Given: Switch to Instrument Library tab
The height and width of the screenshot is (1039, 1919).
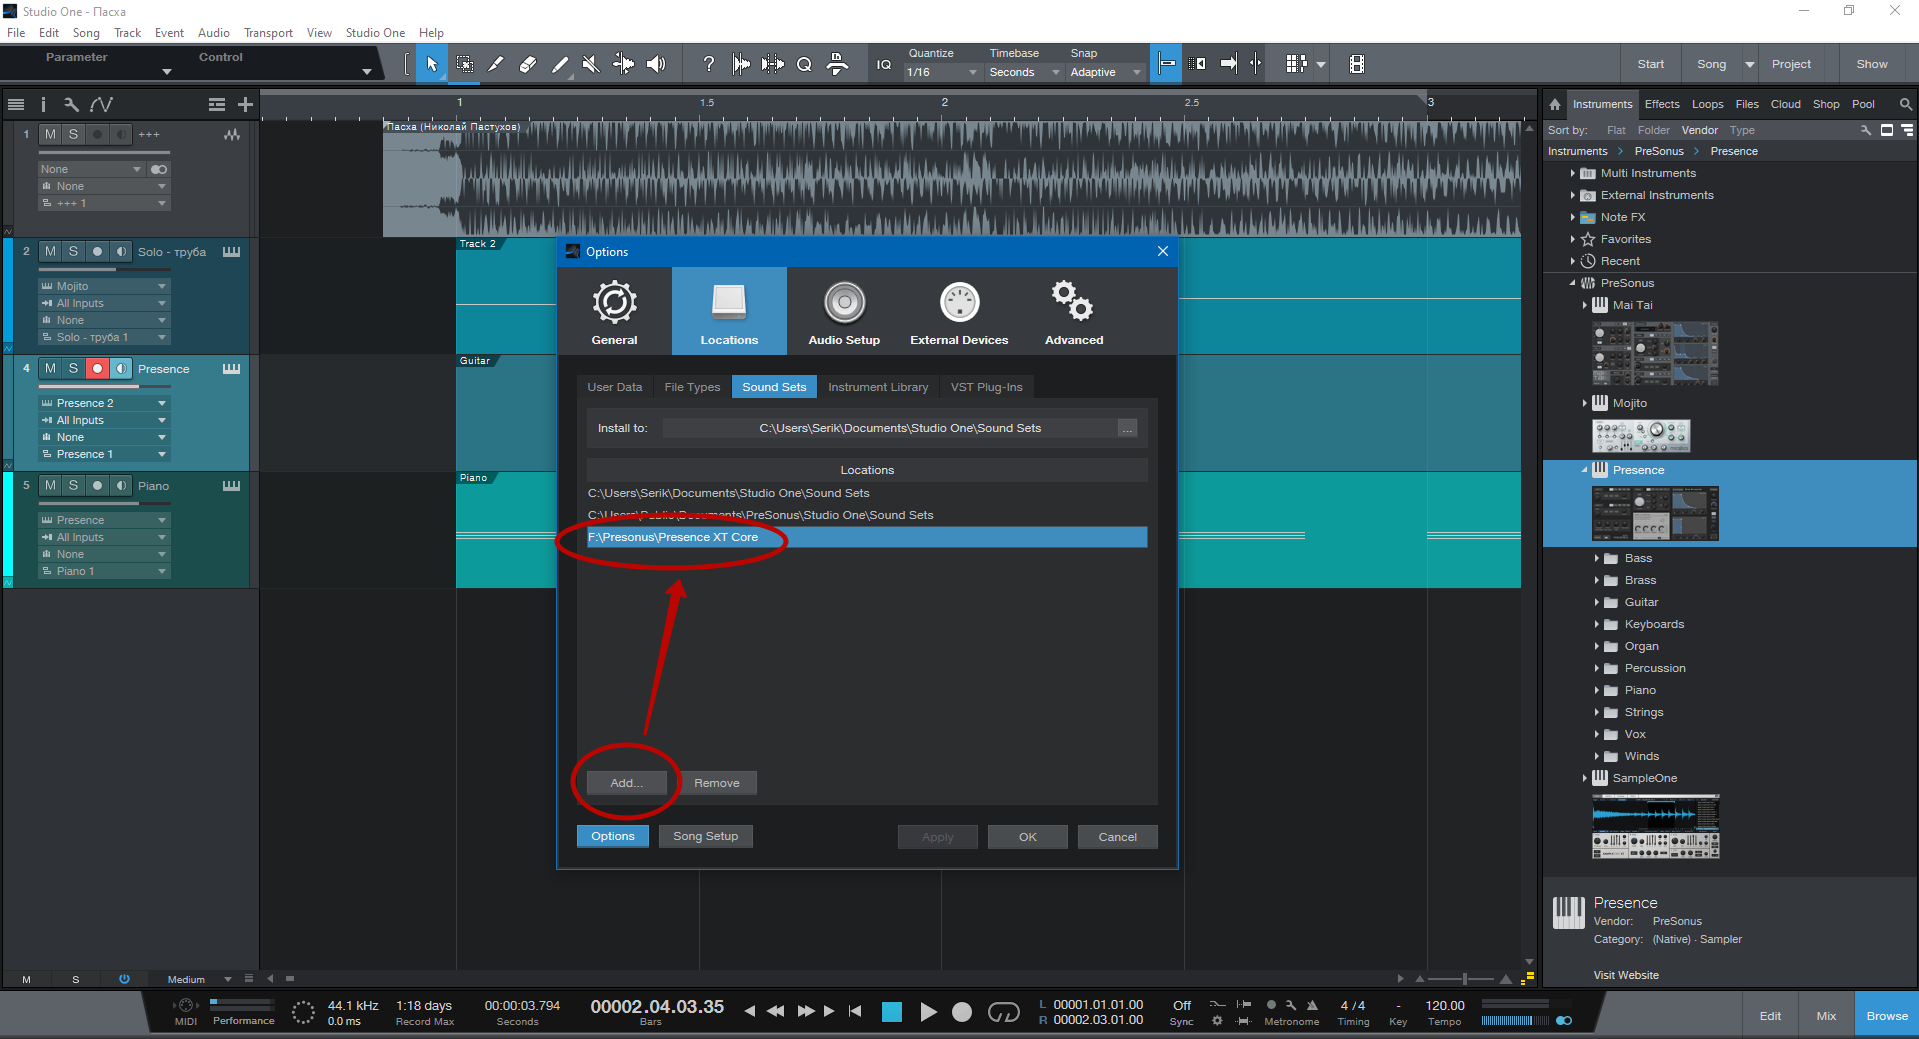Looking at the screenshot, I should (x=878, y=387).
